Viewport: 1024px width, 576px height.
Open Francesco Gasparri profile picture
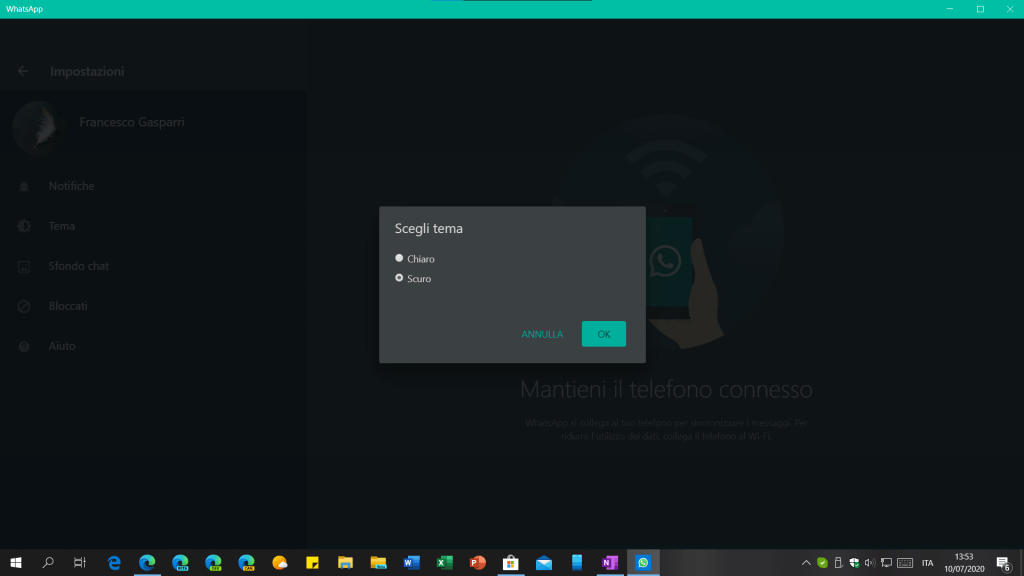pyautogui.click(x=38, y=130)
